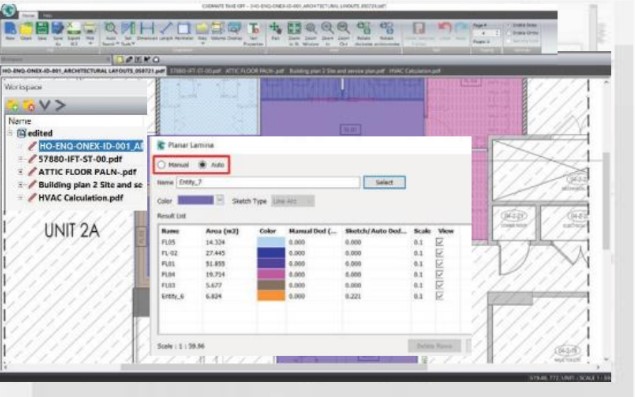This screenshot has width=635, height=397.
Task: Open the Auto Search tool
Action: (x=111, y=32)
